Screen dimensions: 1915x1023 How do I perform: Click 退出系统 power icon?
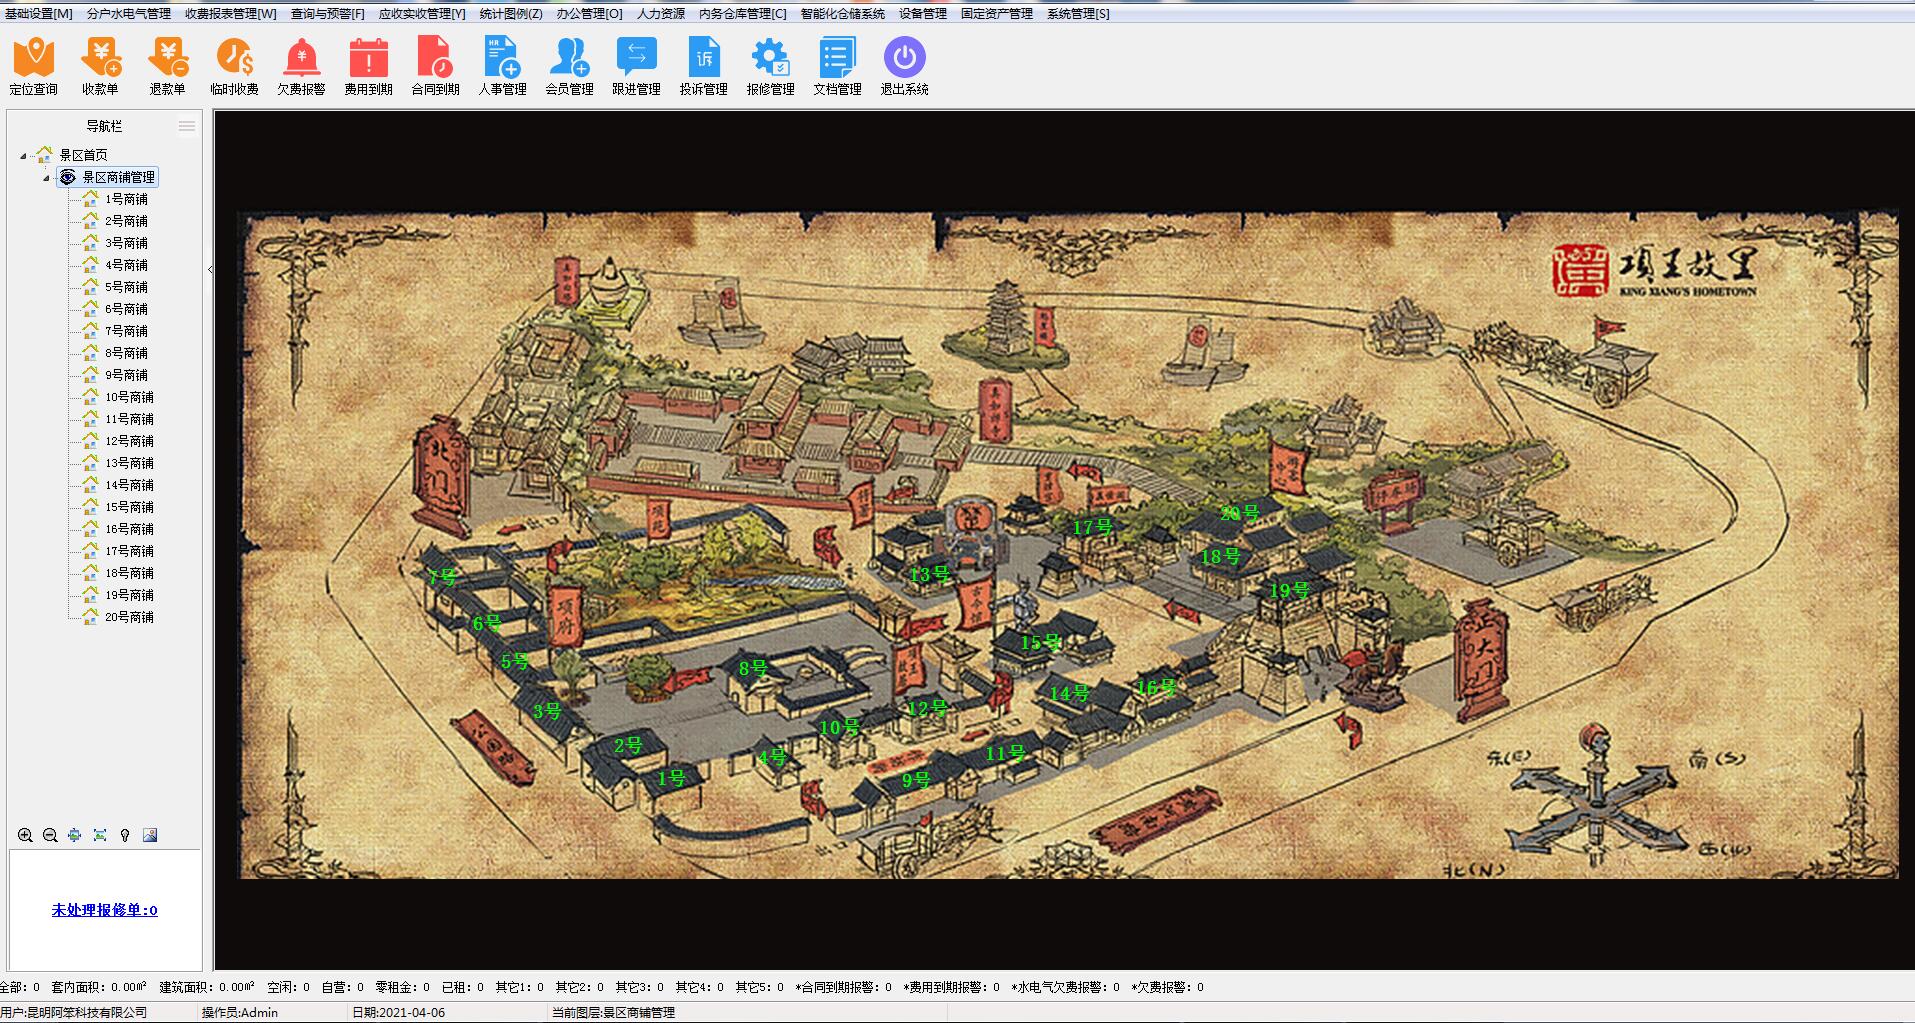point(904,66)
